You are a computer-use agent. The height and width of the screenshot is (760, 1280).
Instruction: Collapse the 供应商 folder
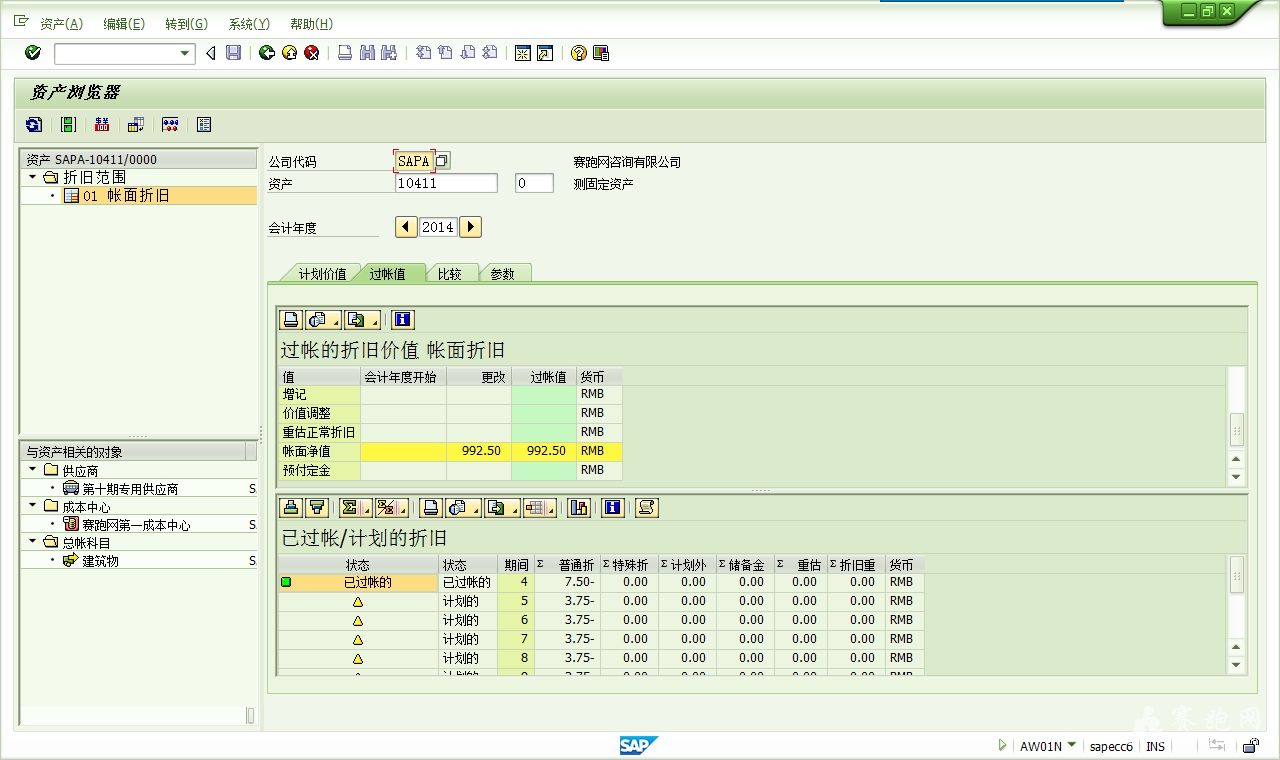coord(33,470)
